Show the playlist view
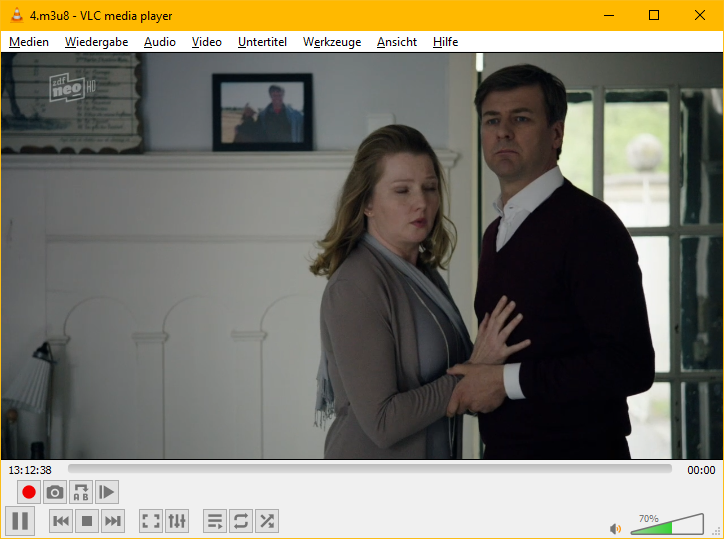The width and height of the screenshot is (724, 539). tap(215, 521)
